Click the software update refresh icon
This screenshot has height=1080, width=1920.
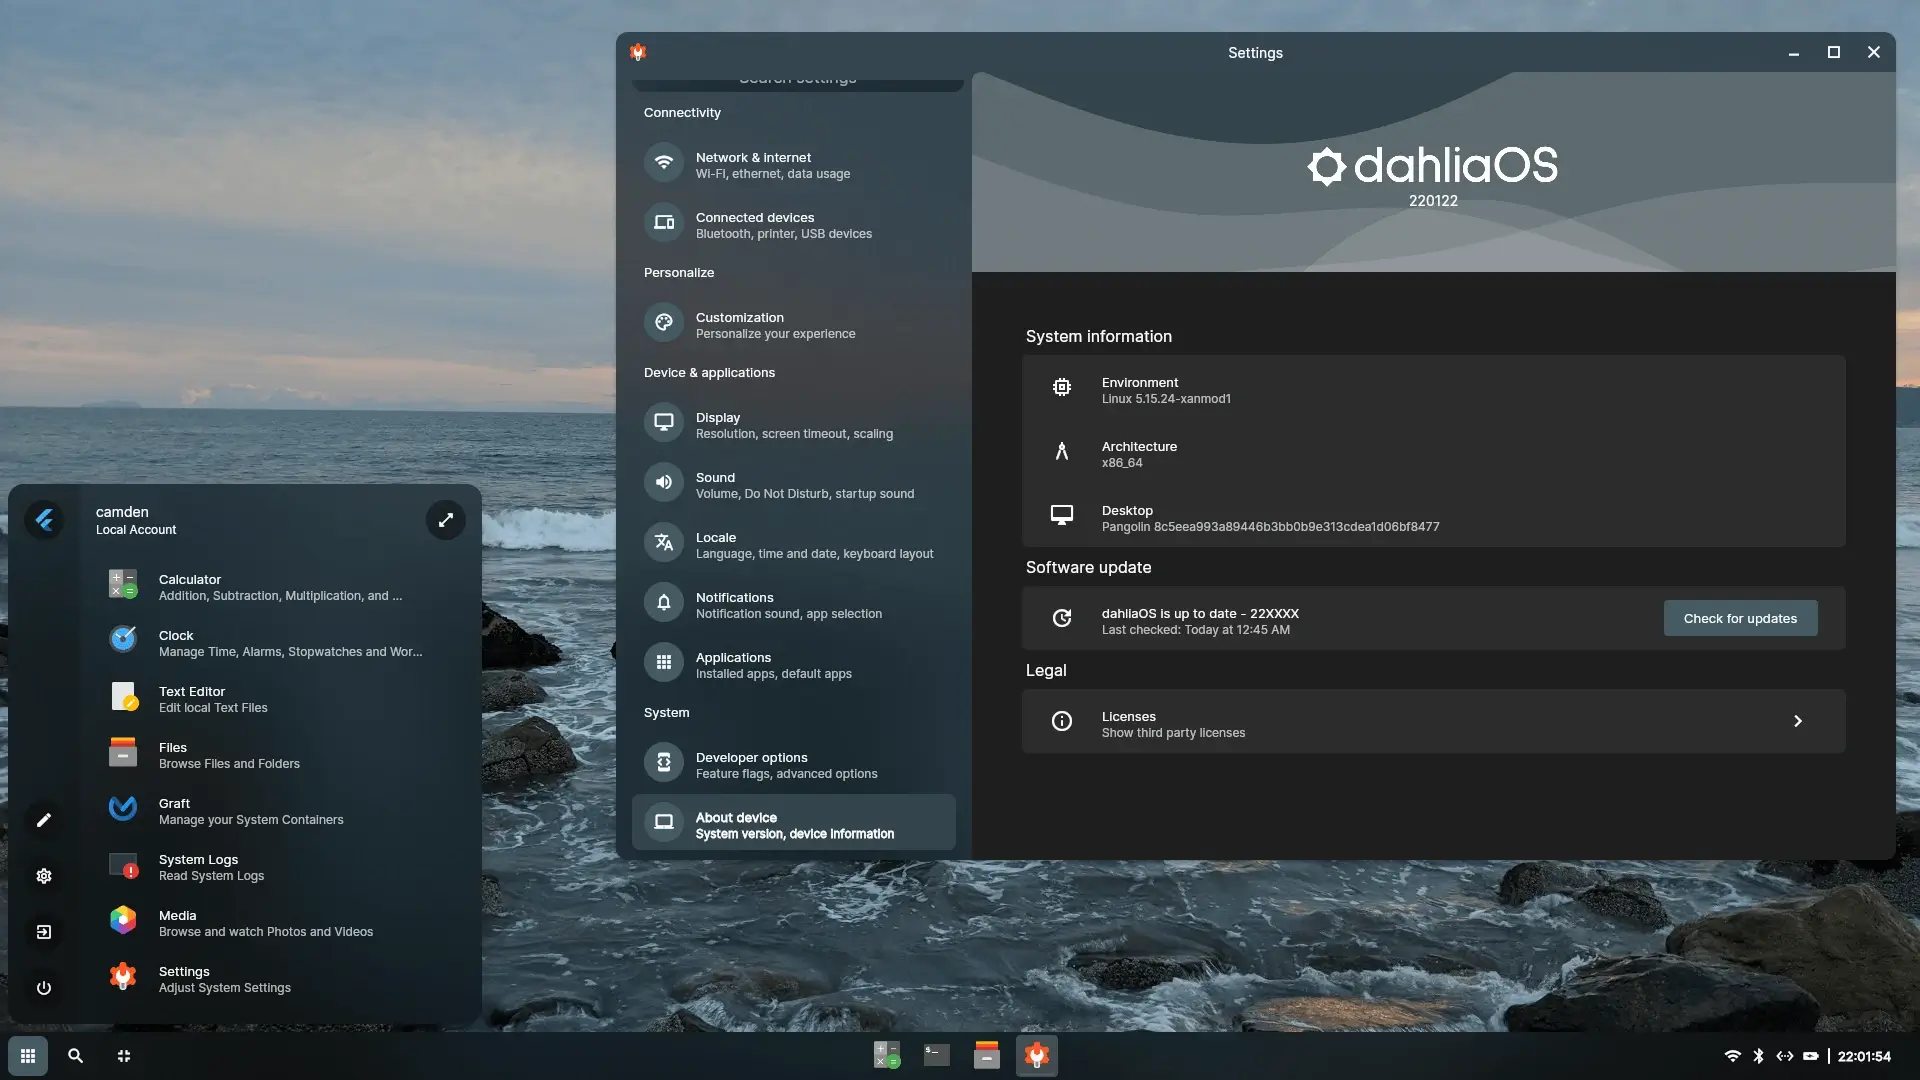pos(1062,618)
